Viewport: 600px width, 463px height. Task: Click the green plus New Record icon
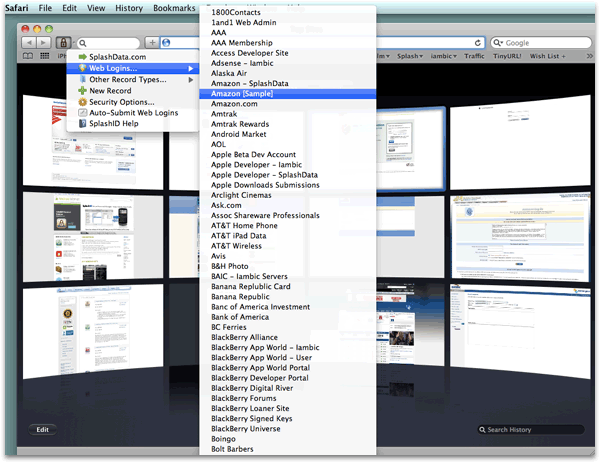click(82, 91)
